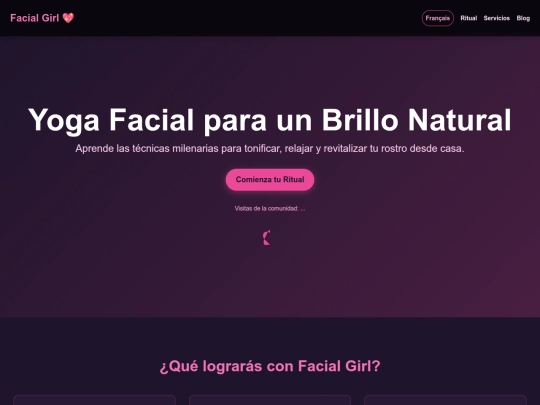Click the Visitas de la comunidad counter text

(270, 208)
